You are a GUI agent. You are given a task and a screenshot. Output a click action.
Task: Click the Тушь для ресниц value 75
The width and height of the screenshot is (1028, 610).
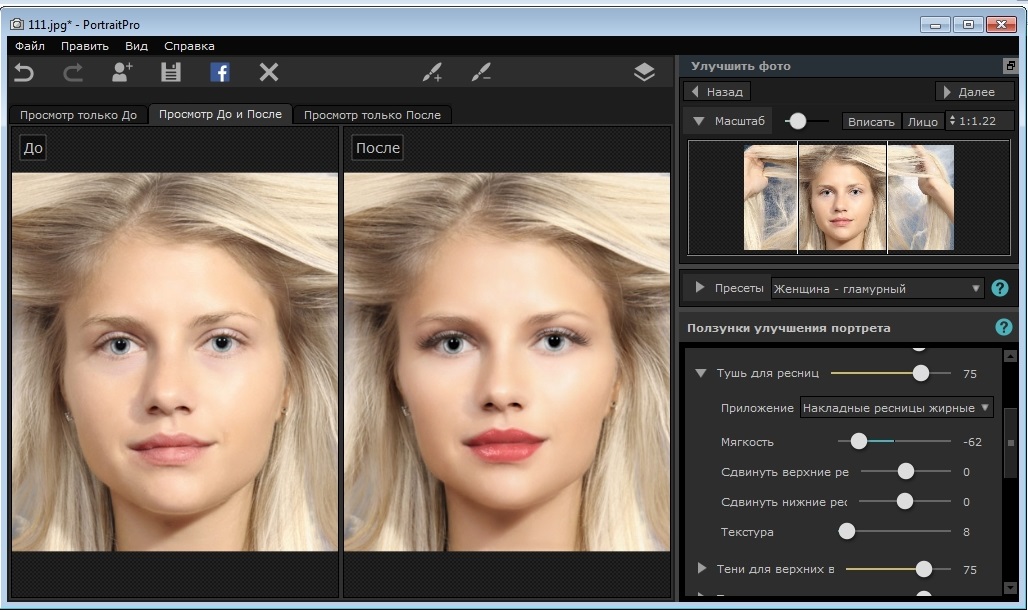coord(970,374)
